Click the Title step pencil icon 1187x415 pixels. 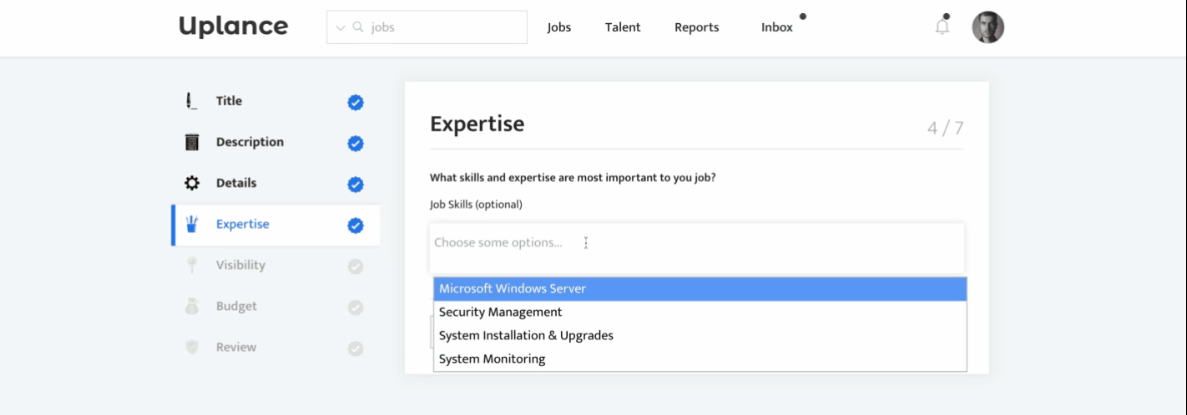point(191,101)
